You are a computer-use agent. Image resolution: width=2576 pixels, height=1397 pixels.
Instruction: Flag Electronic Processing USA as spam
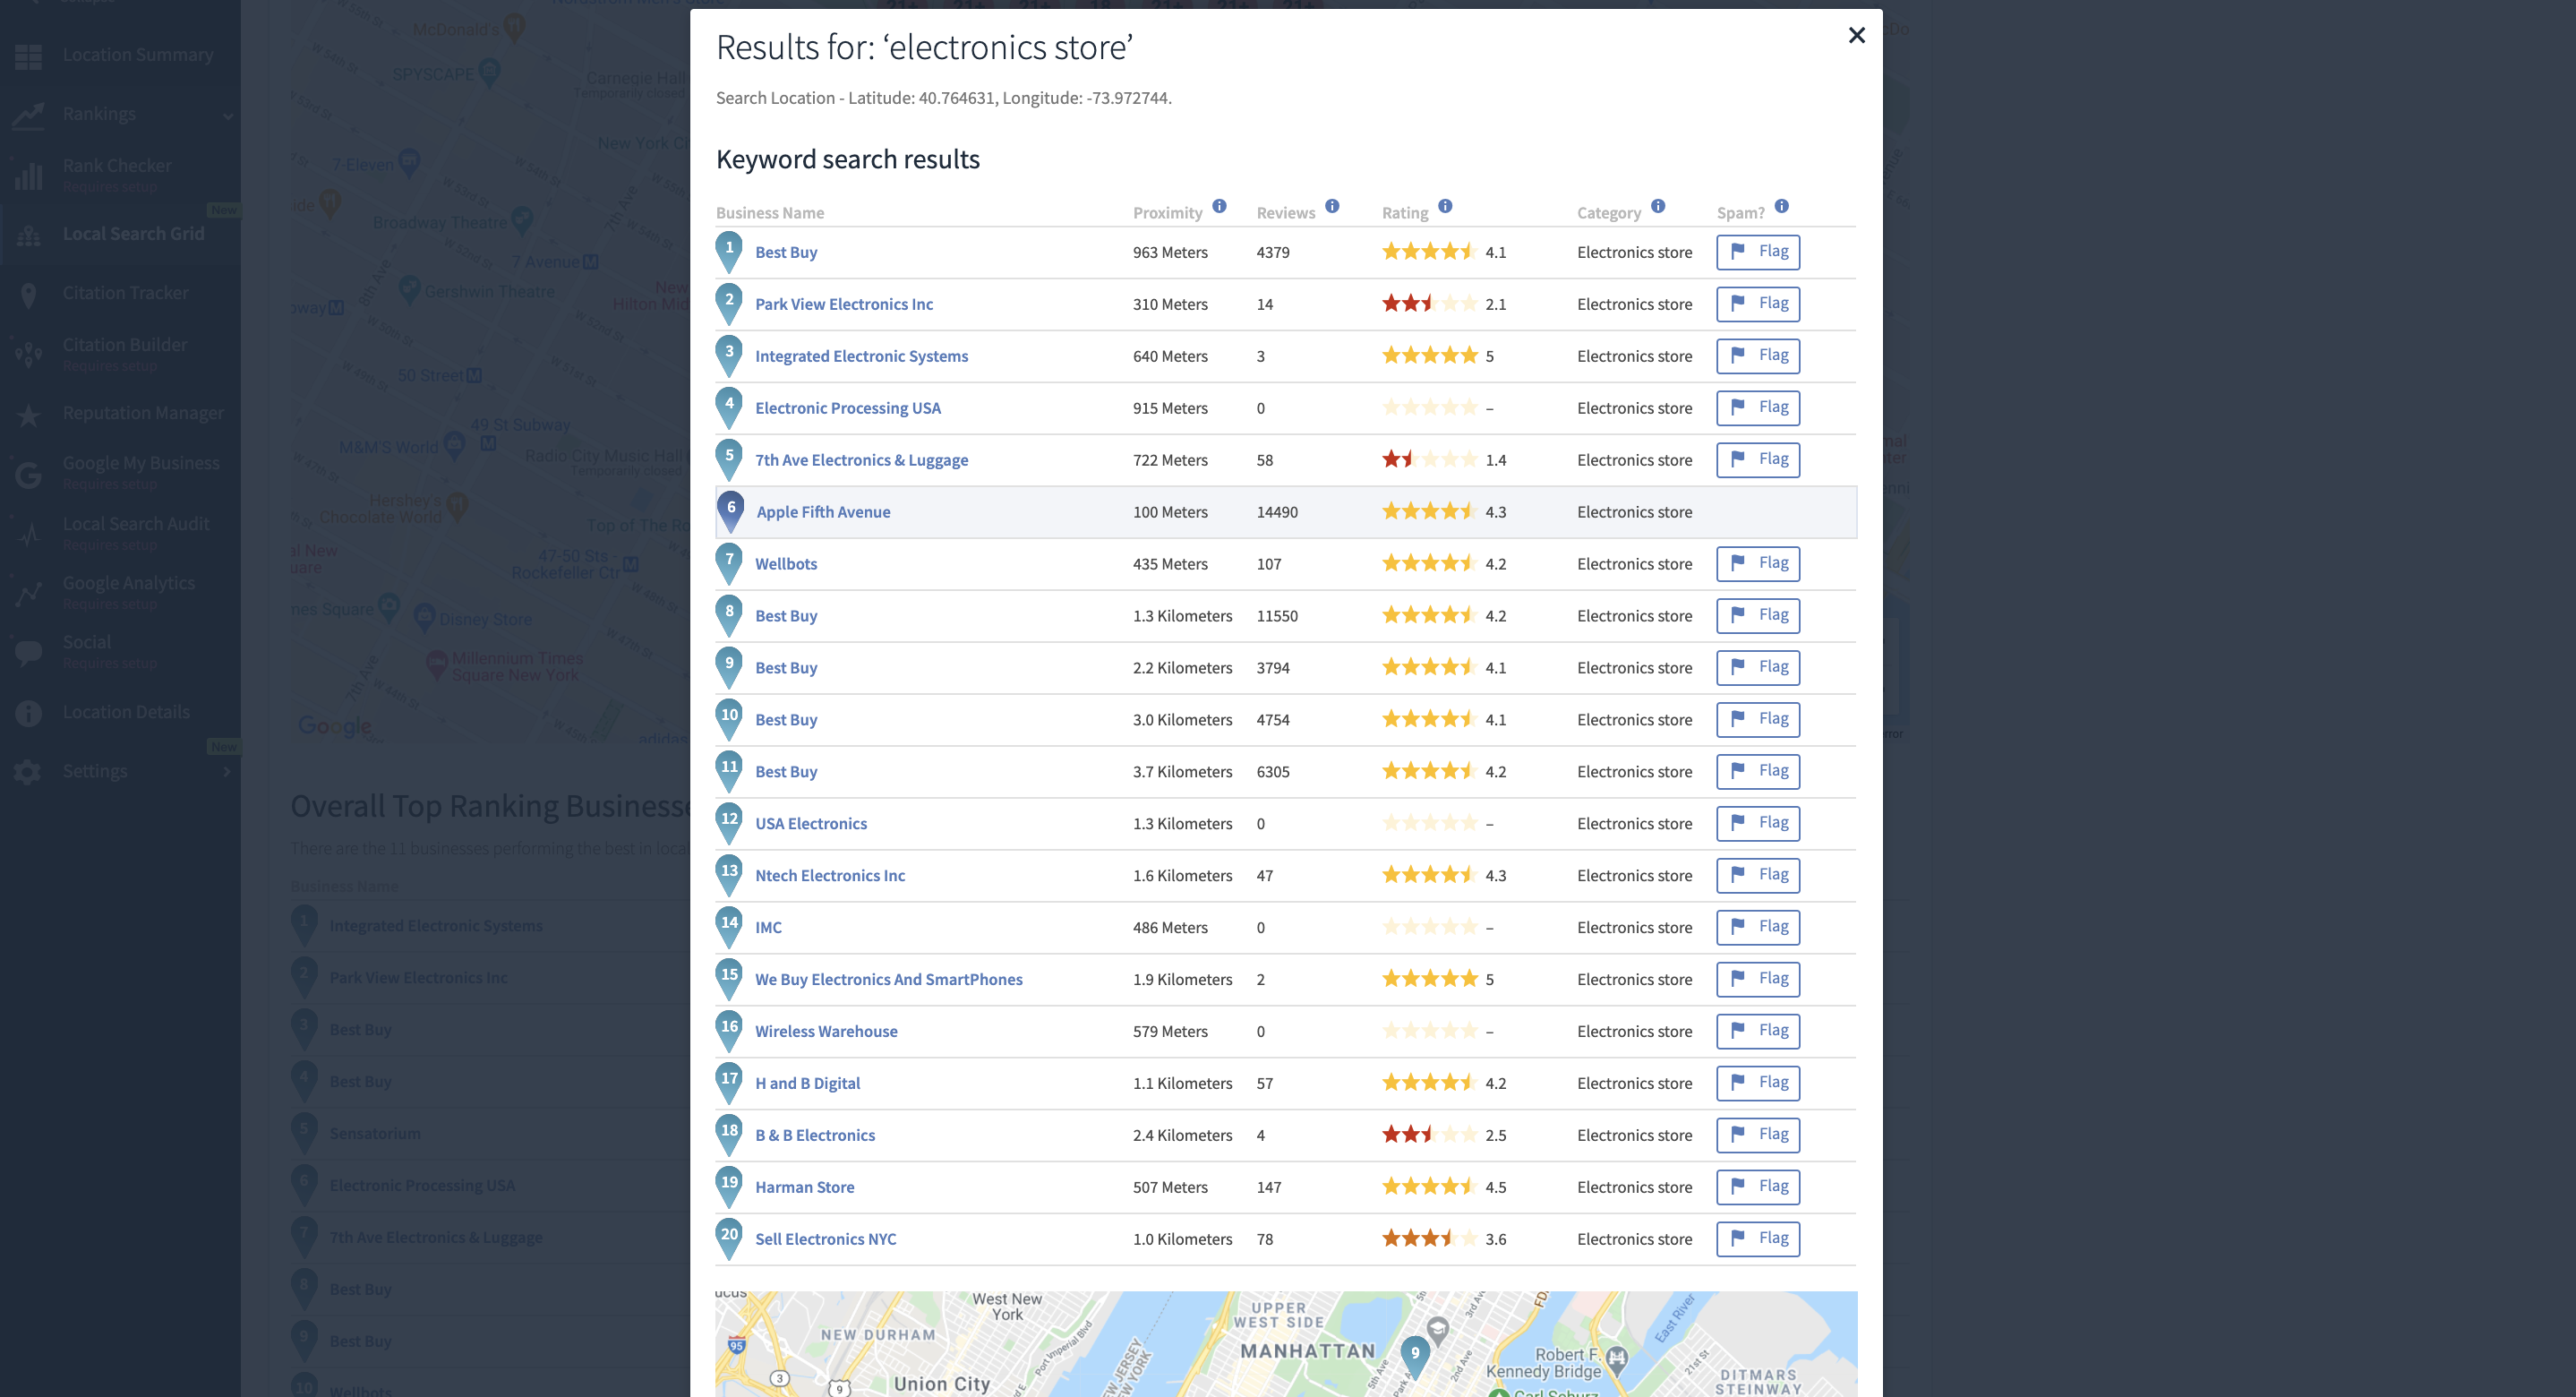tap(1757, 407)
